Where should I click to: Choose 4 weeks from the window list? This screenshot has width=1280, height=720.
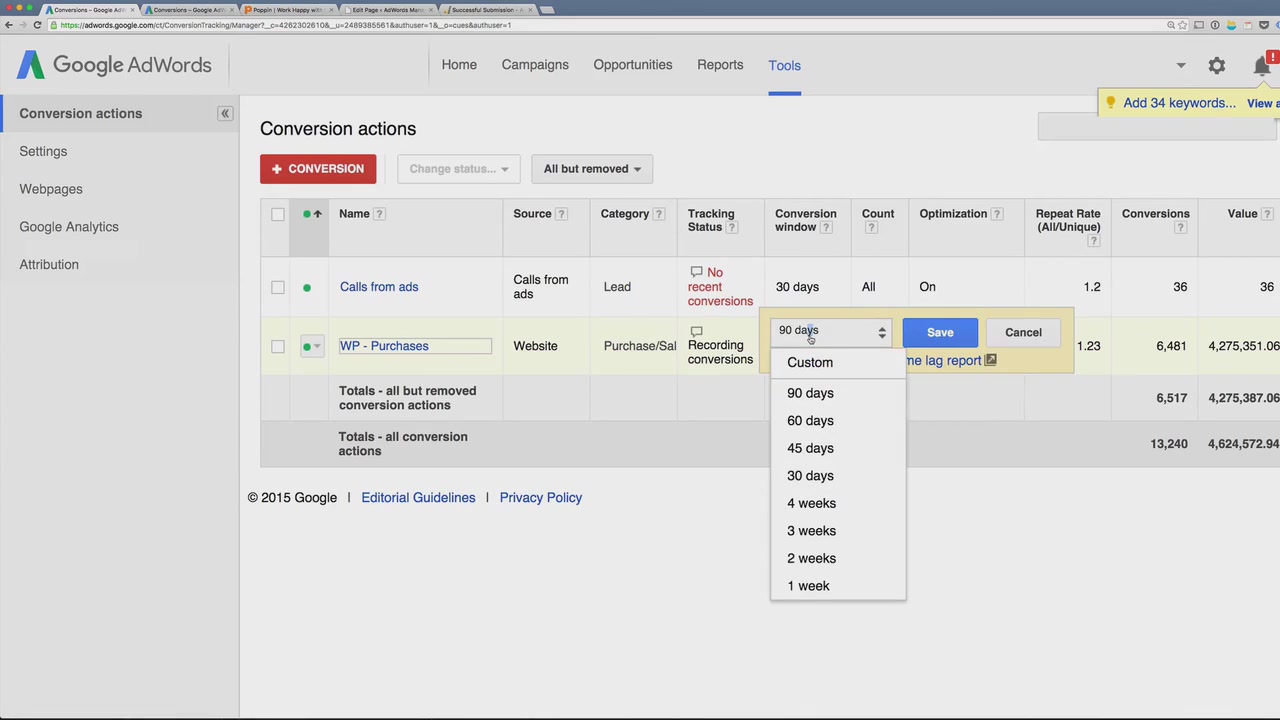[x=838, y=503]
